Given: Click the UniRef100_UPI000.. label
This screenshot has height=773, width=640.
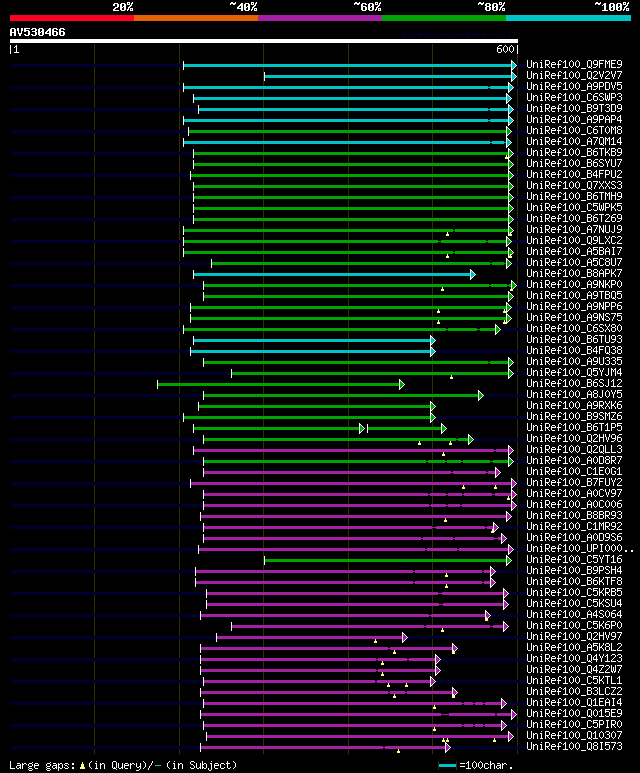Looking at the screenshot, I should [580, 549].
